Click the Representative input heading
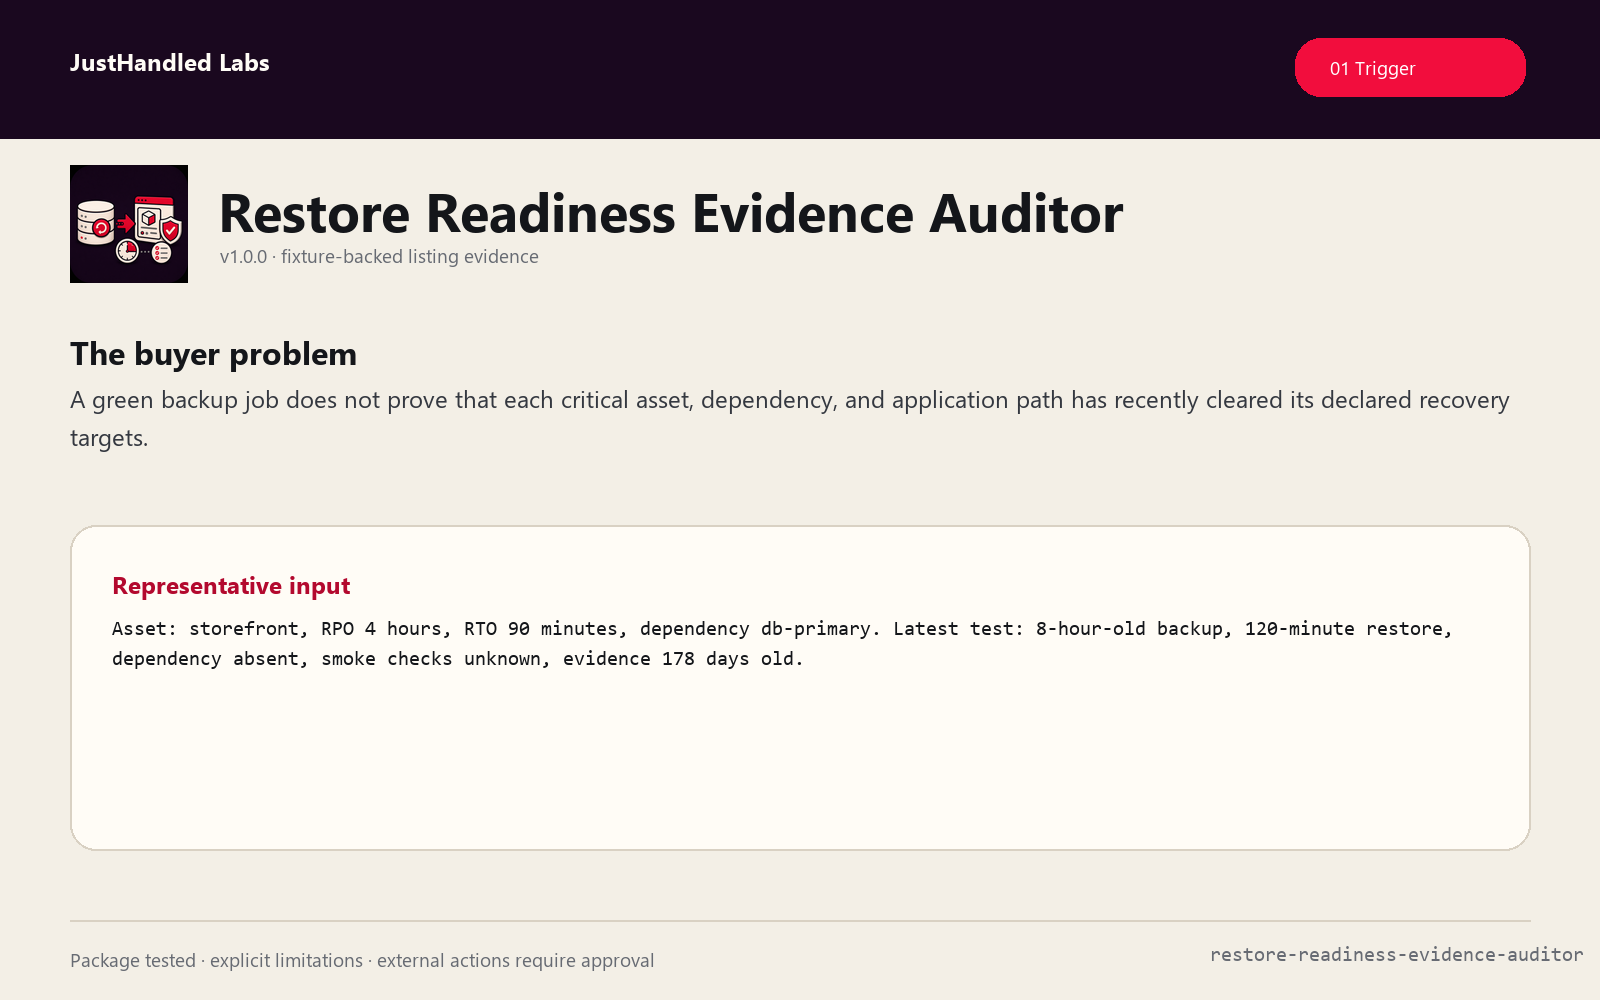1600x1000 pixels. (231, 586)
